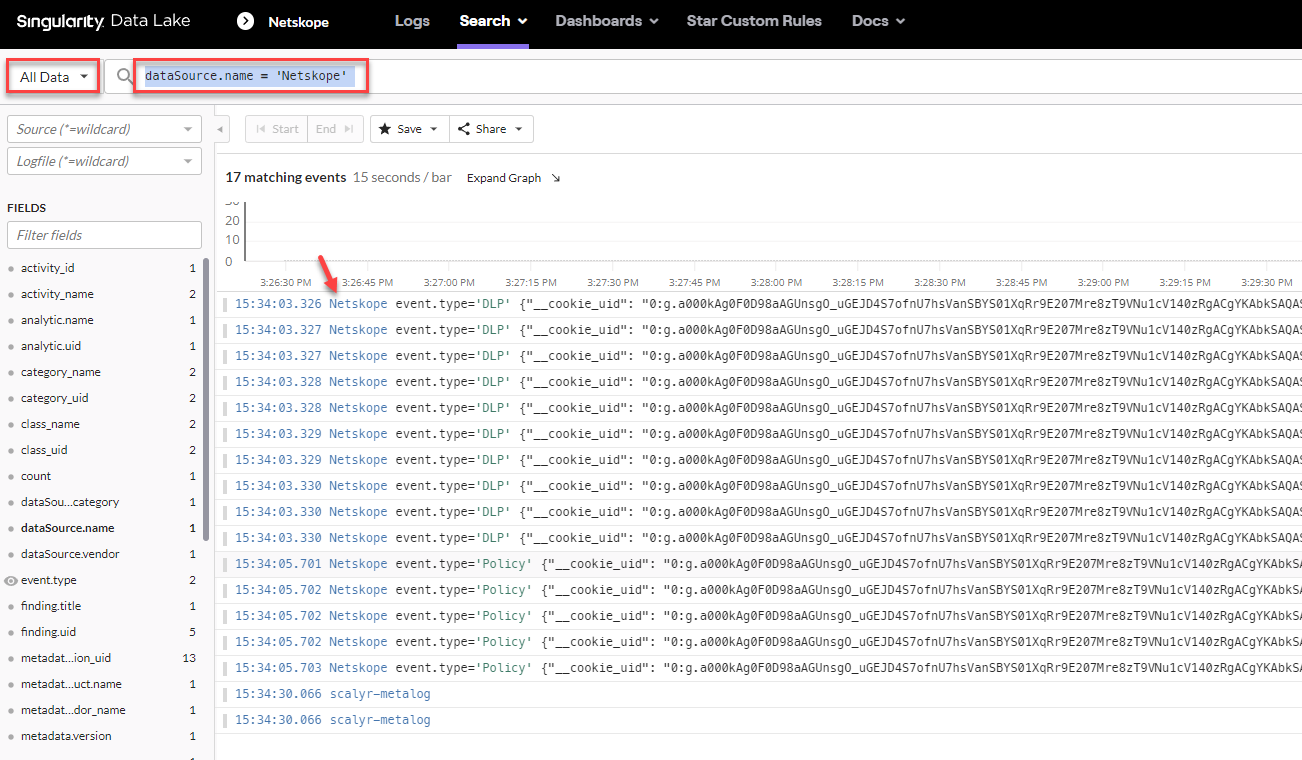Collapse the fields sidebar arrow
This screenshot has width=1302, height=760.
[221, 129]
